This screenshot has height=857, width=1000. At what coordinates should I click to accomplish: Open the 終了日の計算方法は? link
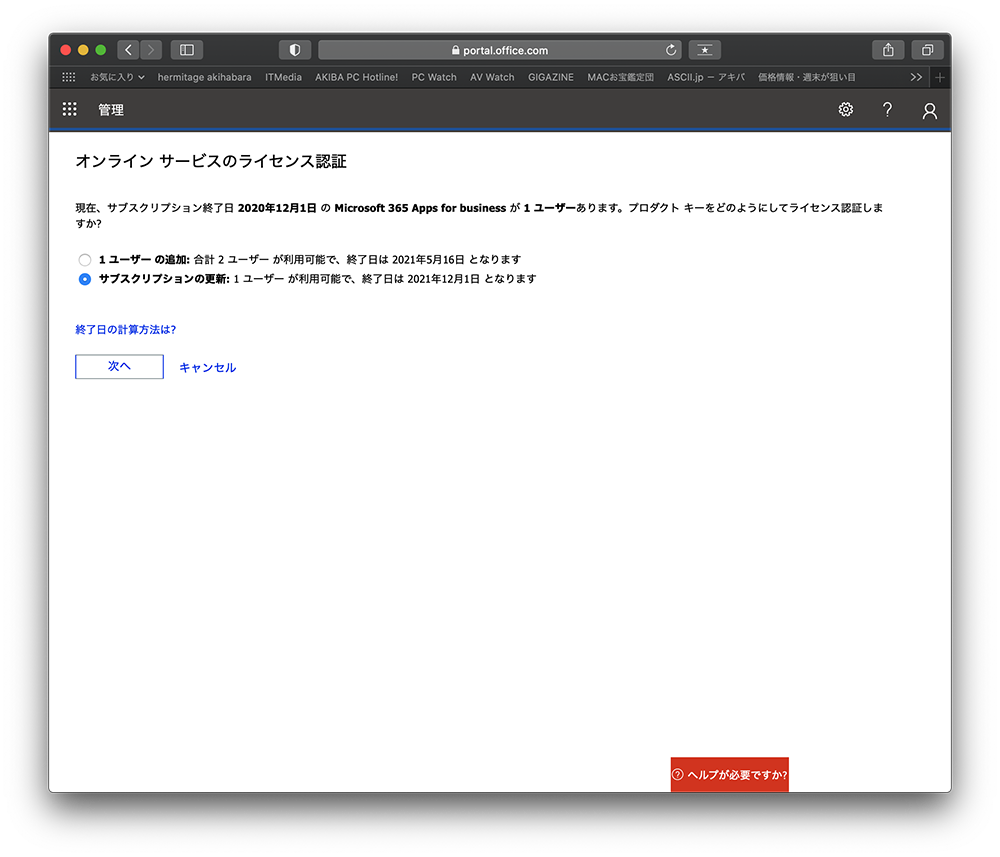tap(126, 330)
